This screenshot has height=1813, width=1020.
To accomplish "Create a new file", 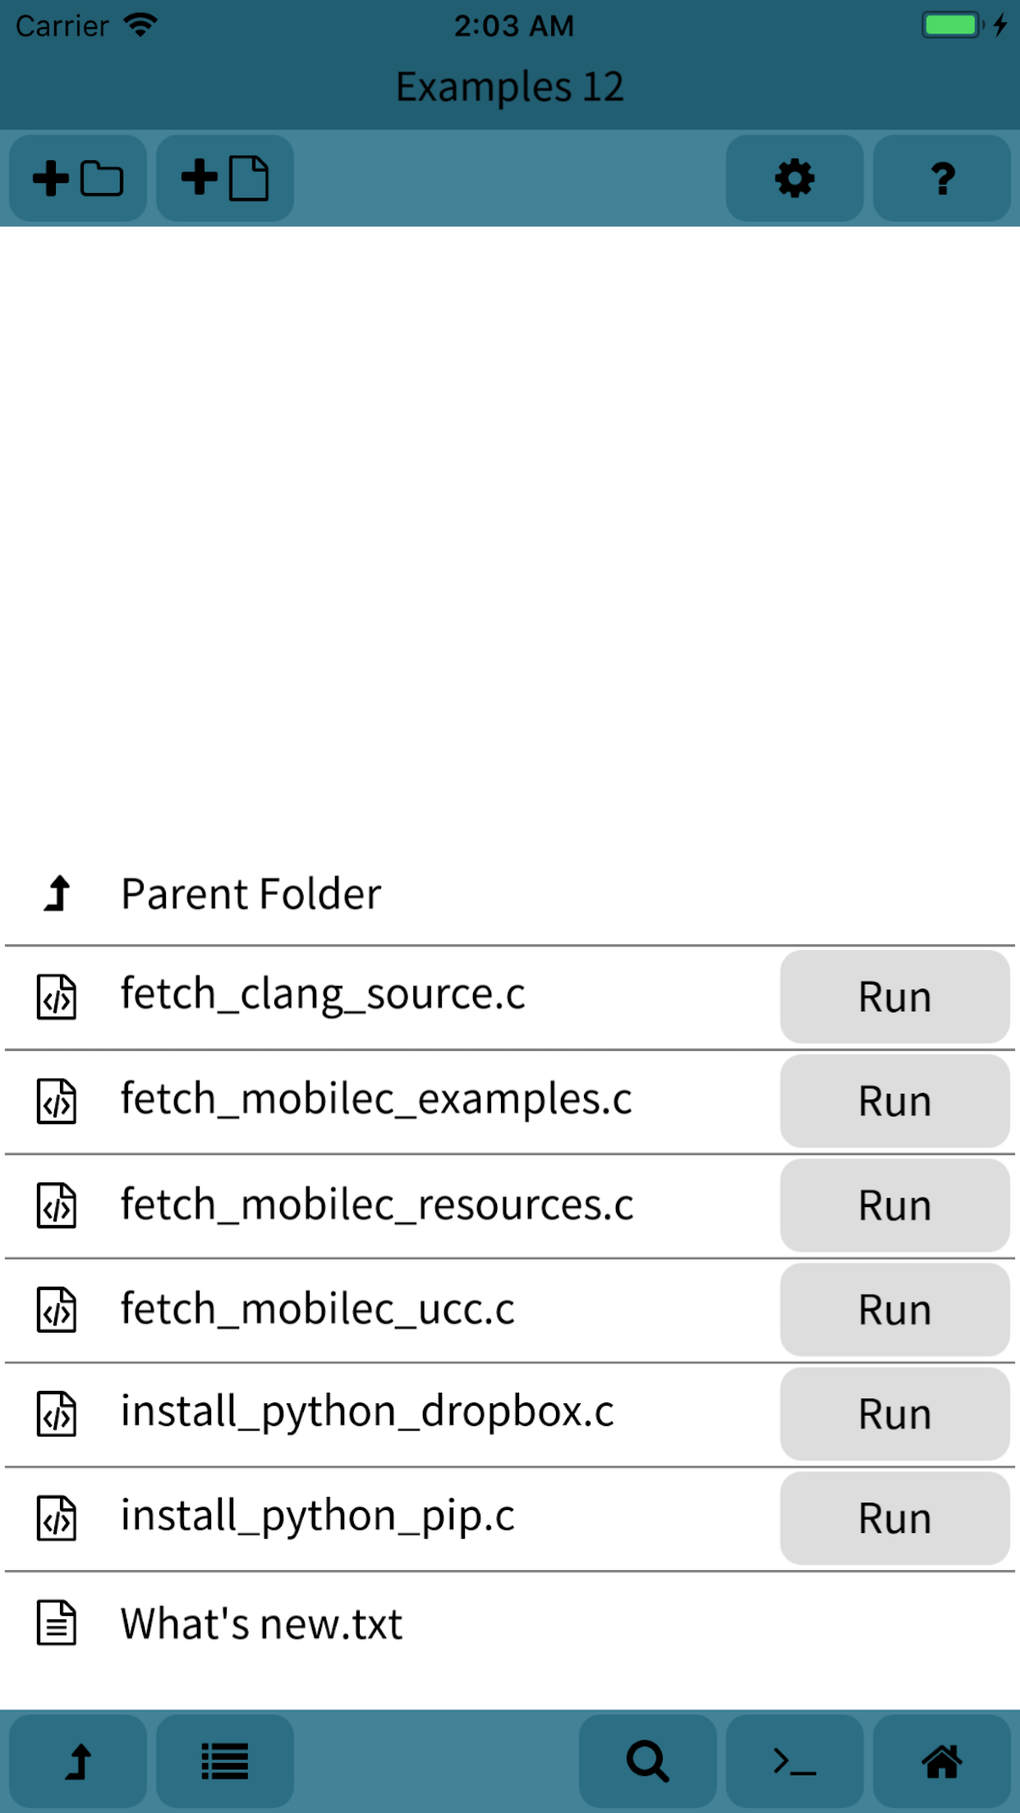I will pos(223,178).
